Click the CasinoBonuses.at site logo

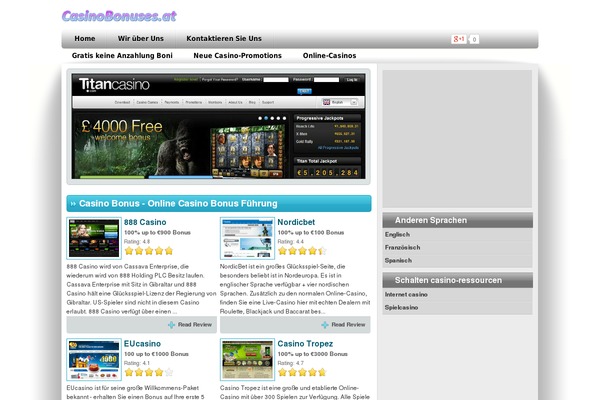pos(119,16)
